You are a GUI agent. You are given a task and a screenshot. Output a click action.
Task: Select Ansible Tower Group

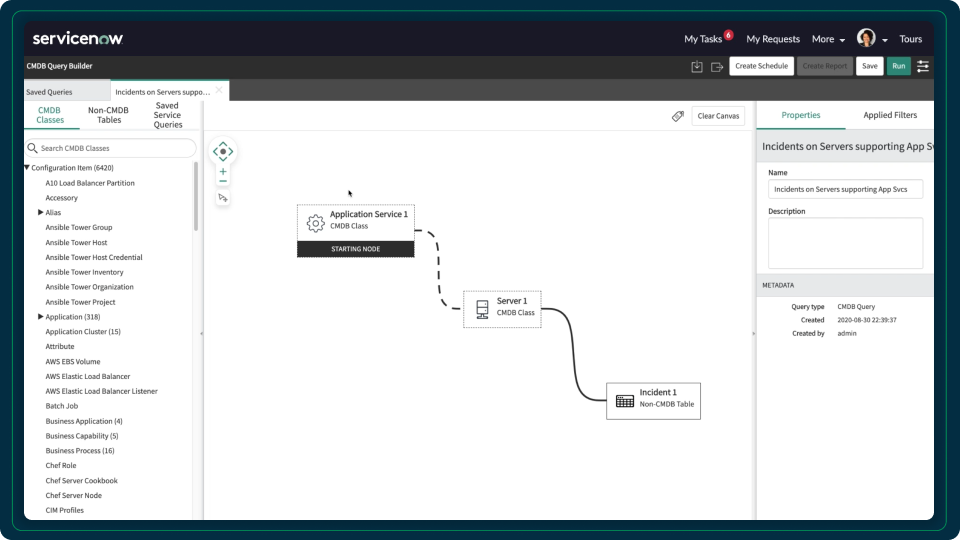78,227
